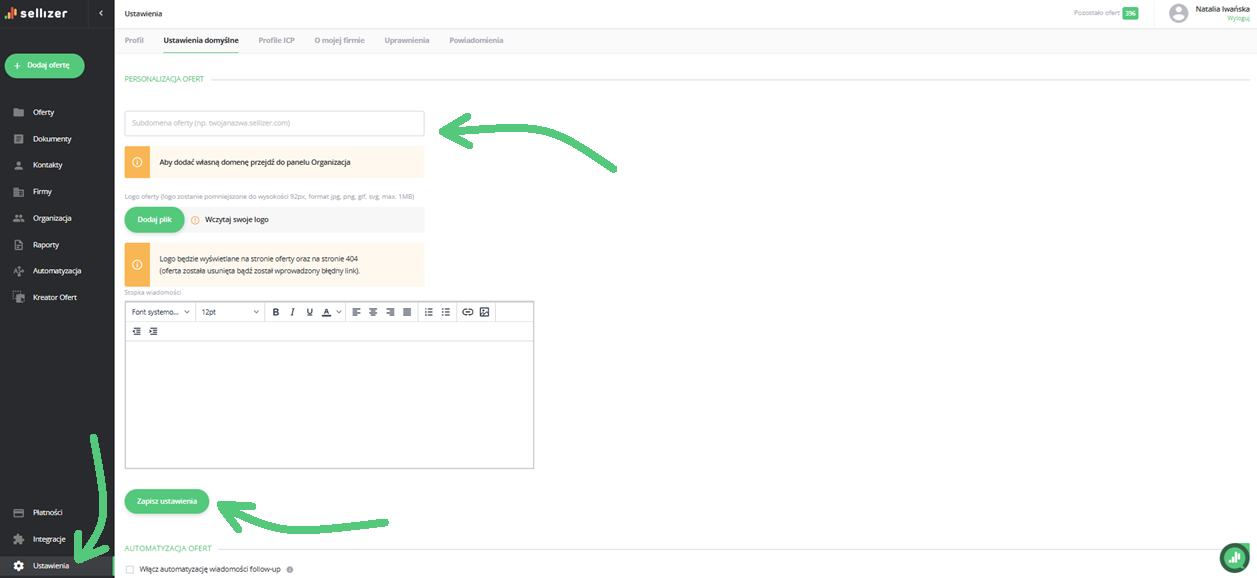The image size is (1257, 578).
Task: Open the Powiadomienia tab
Action: [476, 40]
